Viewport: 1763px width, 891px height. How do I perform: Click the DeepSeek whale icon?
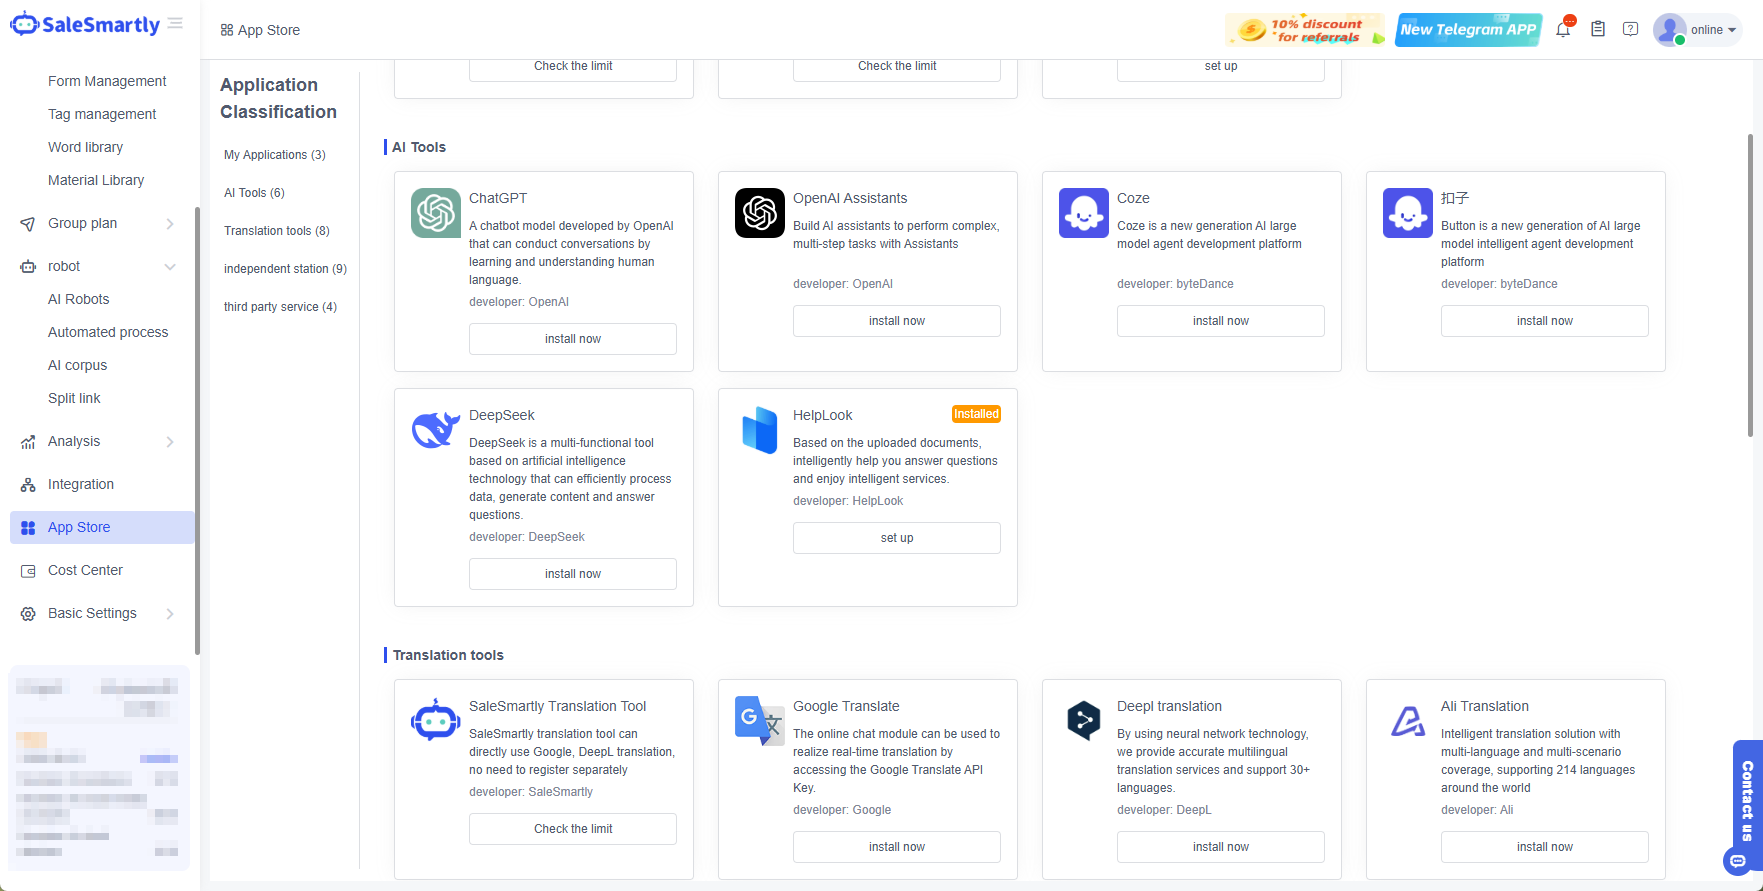(436, 430)
